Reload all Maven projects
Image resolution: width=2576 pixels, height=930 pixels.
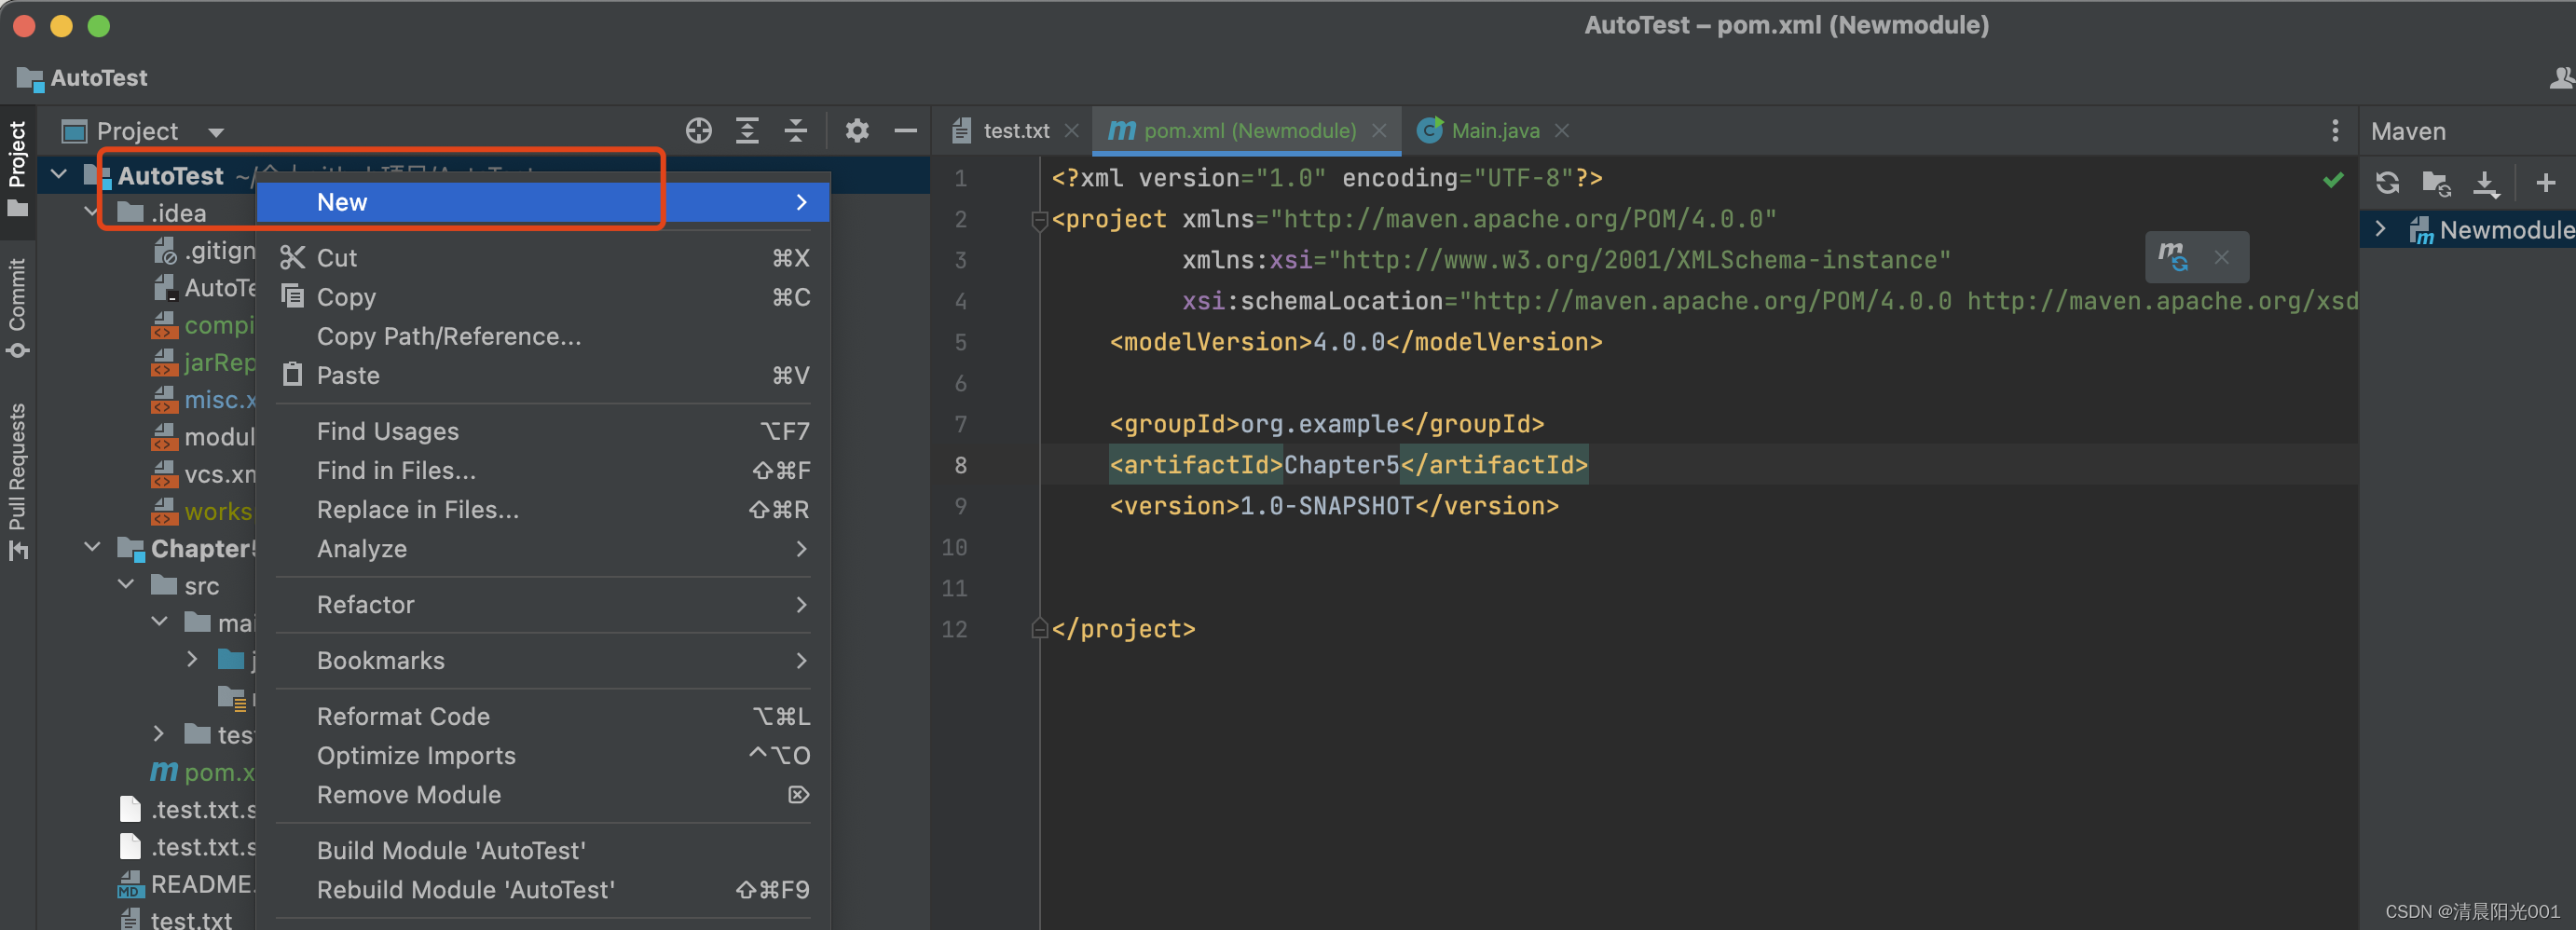[2387, 183]
